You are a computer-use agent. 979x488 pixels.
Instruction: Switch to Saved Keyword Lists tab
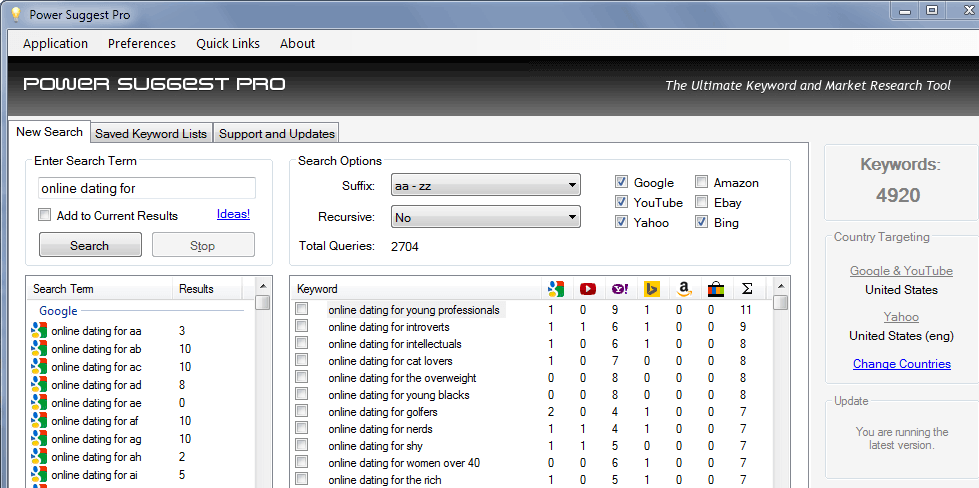point(151,134)
